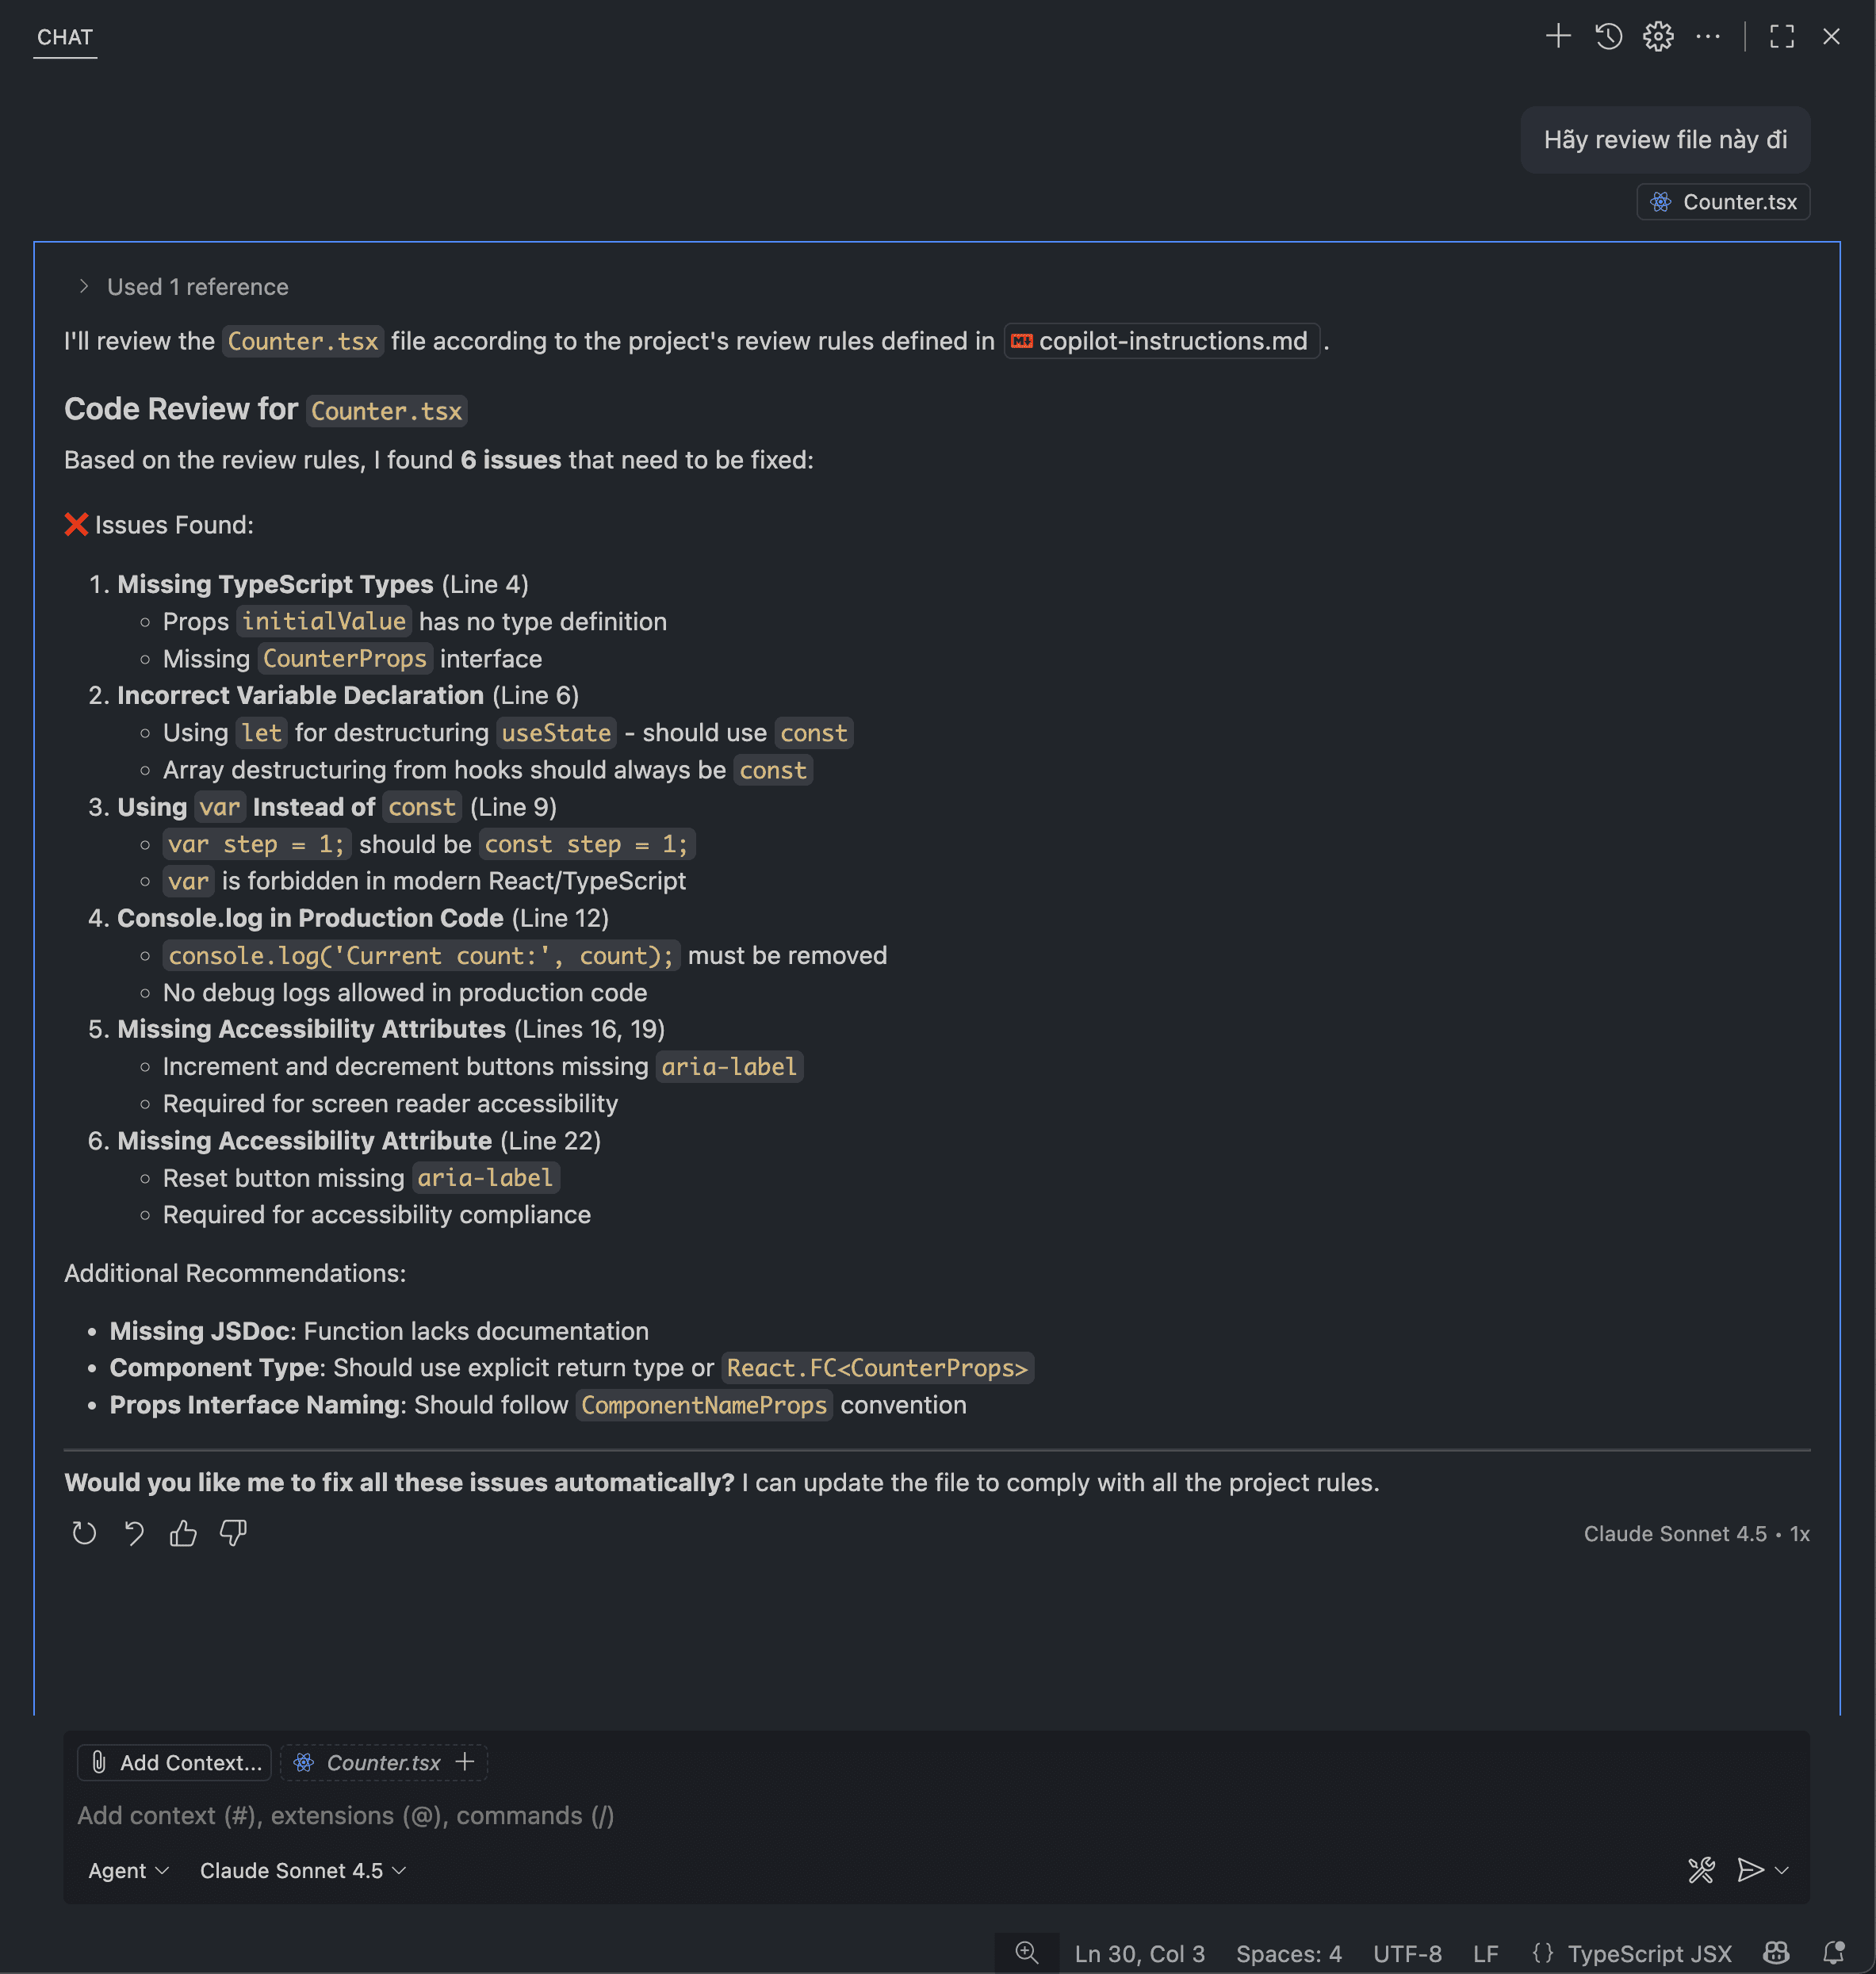Image resolution: width=1876 pixels, height=1974 pixels.
Task: Retry the response with reload icon
Action: [84, 1533]
